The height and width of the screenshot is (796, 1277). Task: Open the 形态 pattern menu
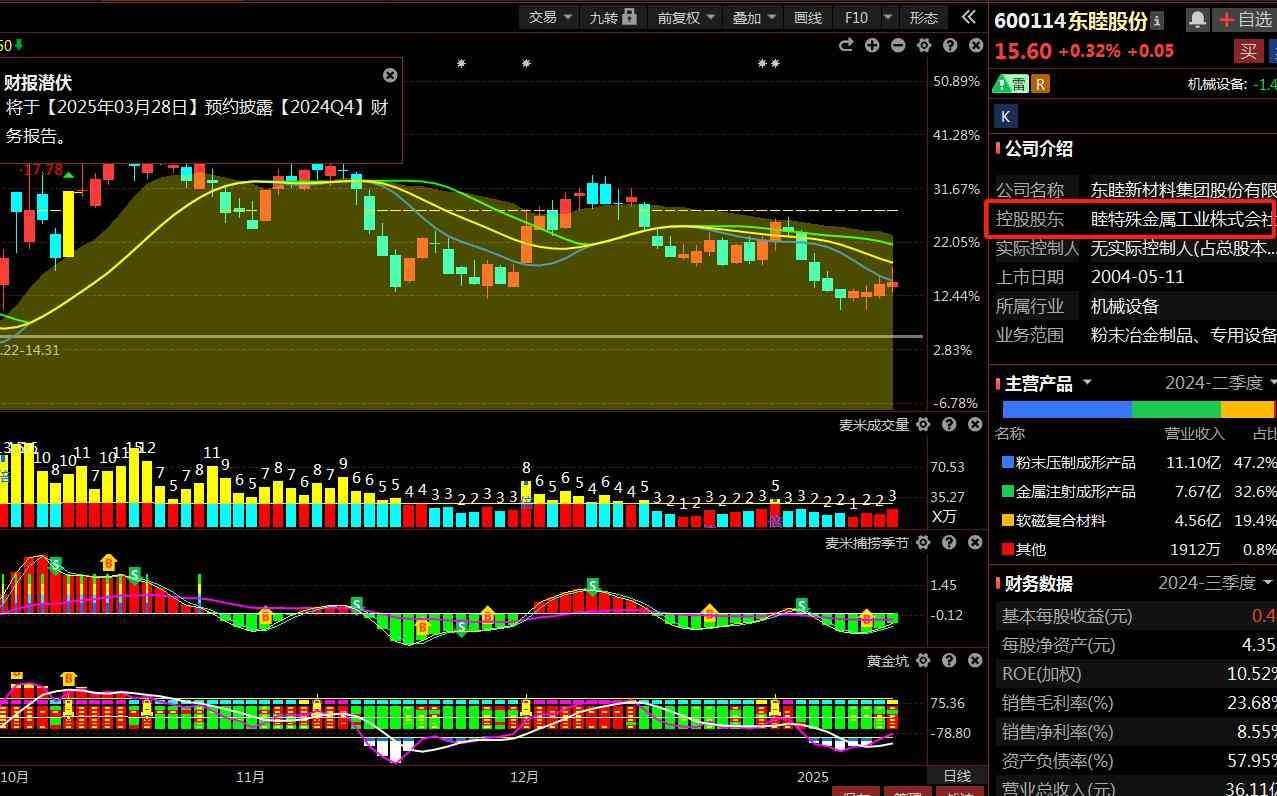pyautogui.click(x=923, y=17)
